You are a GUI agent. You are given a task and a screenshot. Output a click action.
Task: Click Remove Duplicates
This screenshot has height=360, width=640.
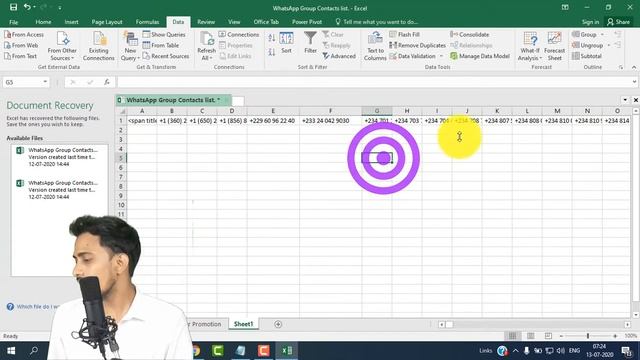418,45
